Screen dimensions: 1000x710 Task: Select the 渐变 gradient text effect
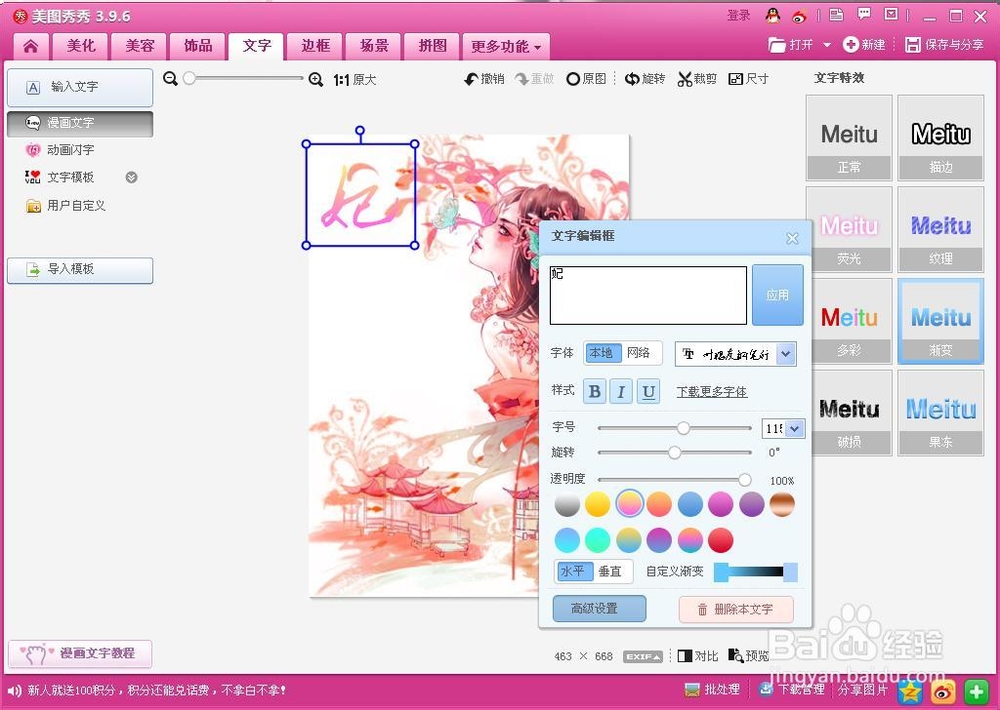click(941, 322)
